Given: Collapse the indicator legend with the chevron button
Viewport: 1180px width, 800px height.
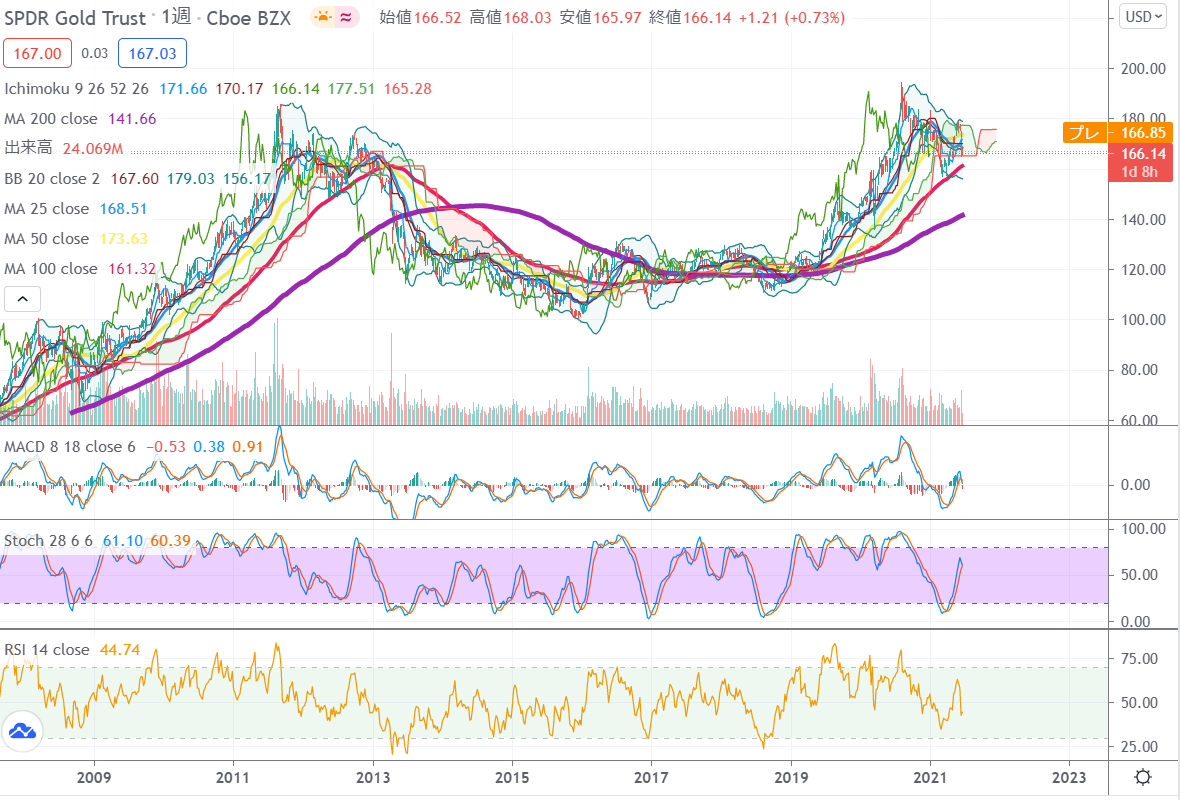Looking at the screenshot, I should point(23,299).
